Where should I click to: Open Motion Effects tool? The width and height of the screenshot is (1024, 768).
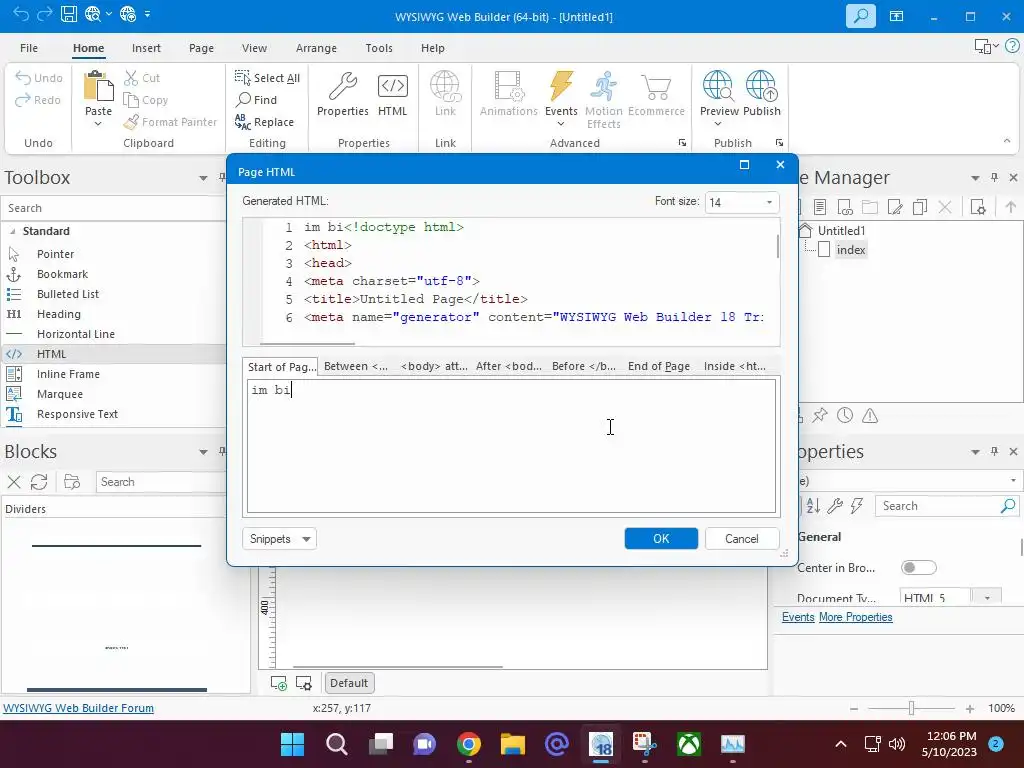(x=603, y=99)
